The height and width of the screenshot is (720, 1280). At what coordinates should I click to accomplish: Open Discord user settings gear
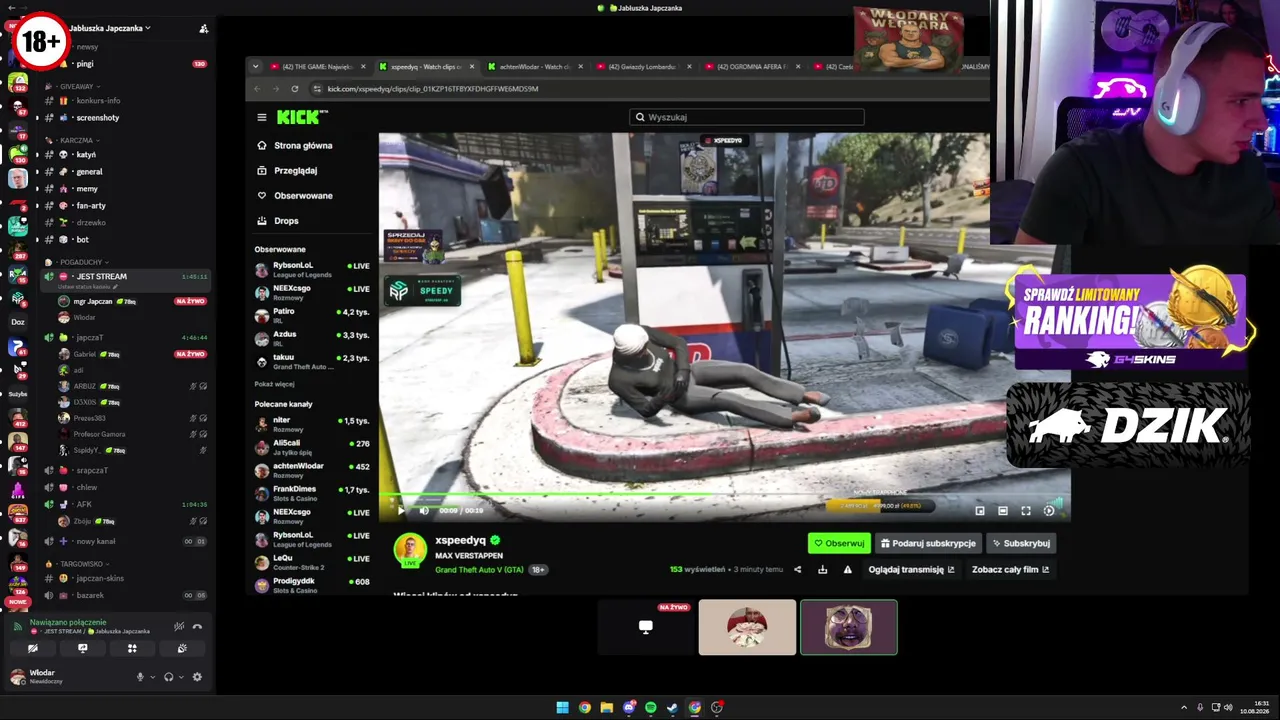coord(197,677)
